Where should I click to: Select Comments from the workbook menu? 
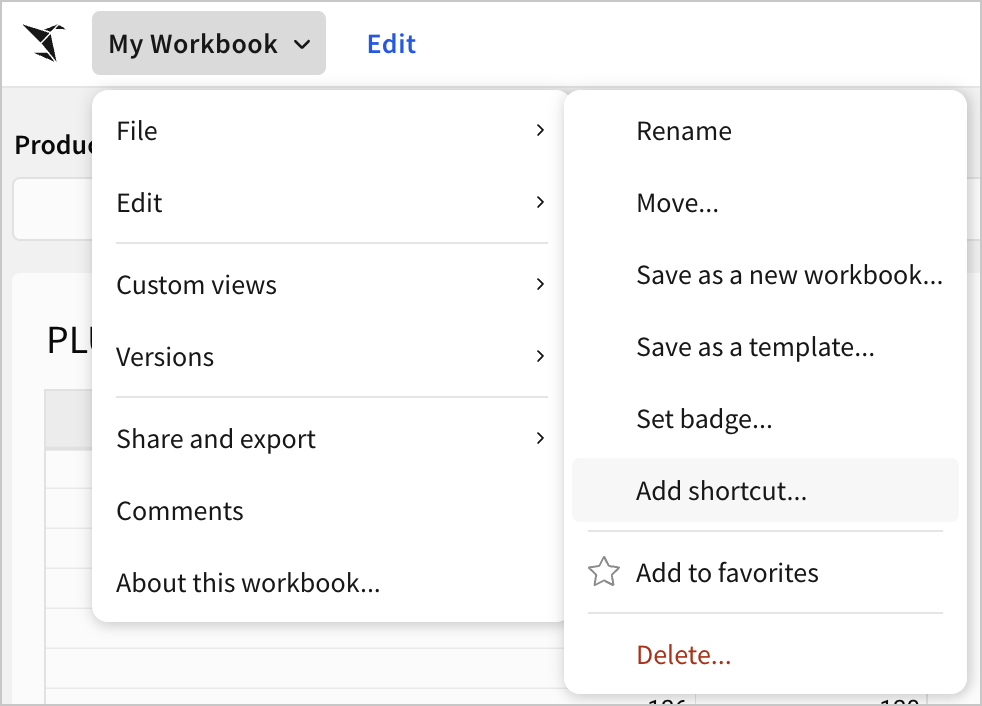(x=180, y=511)
